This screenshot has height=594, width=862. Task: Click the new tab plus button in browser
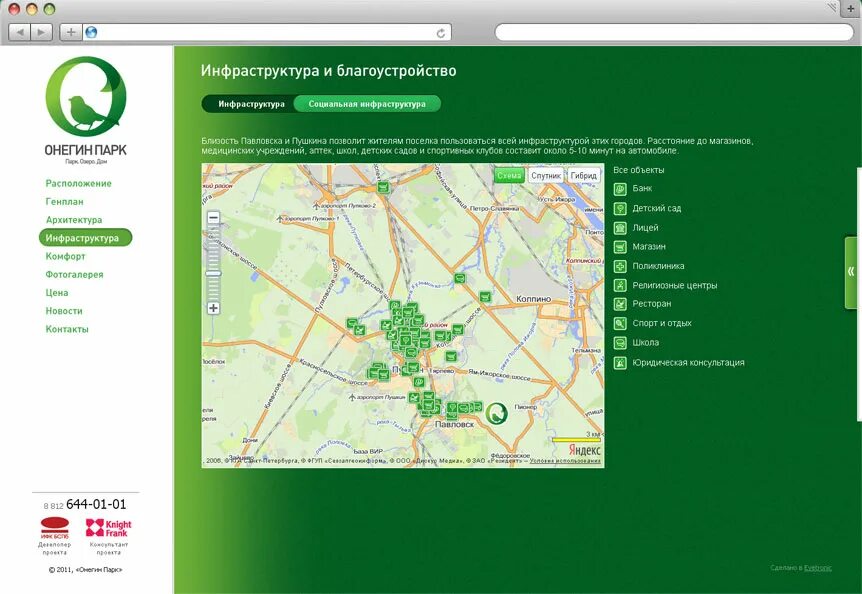coord(850,9)
